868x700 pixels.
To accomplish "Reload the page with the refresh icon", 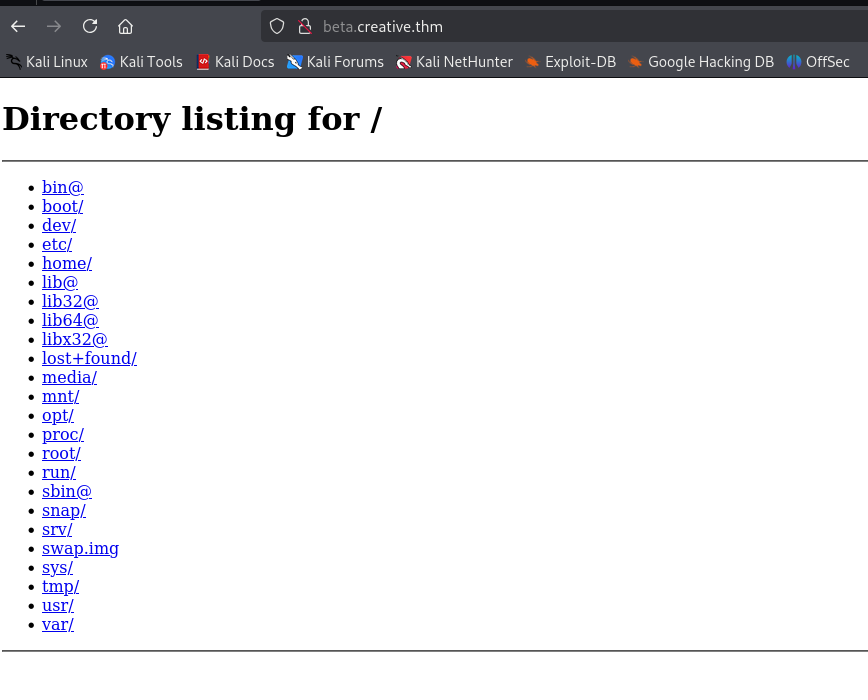I will [x=90, y=26].
